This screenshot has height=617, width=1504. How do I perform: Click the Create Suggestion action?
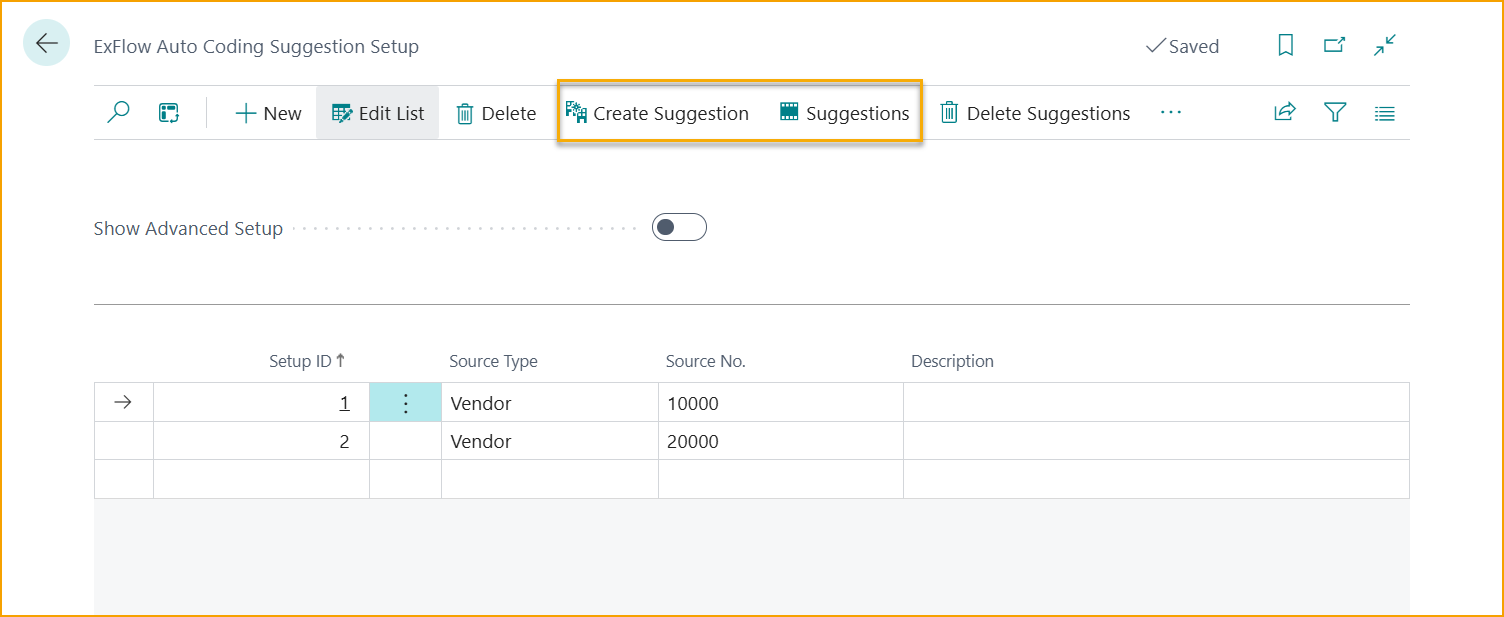[x=657, y=113]
